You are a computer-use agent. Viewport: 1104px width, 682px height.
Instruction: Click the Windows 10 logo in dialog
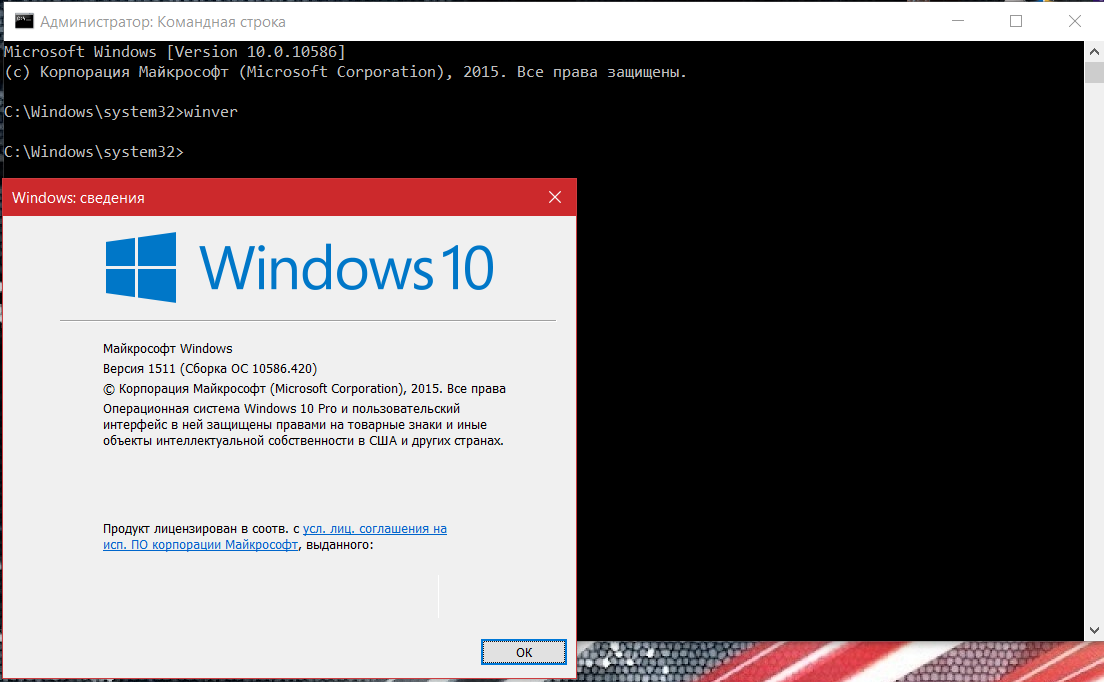click(299, 267)
